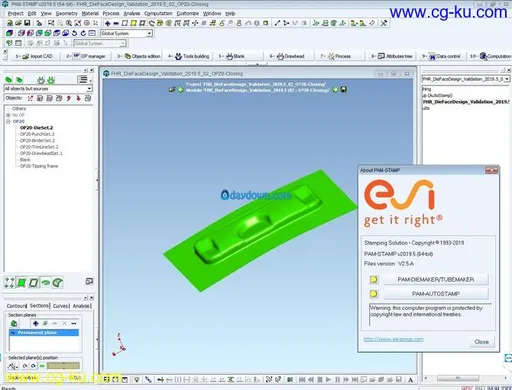Open the esi-group.com link

click(393, 339)
